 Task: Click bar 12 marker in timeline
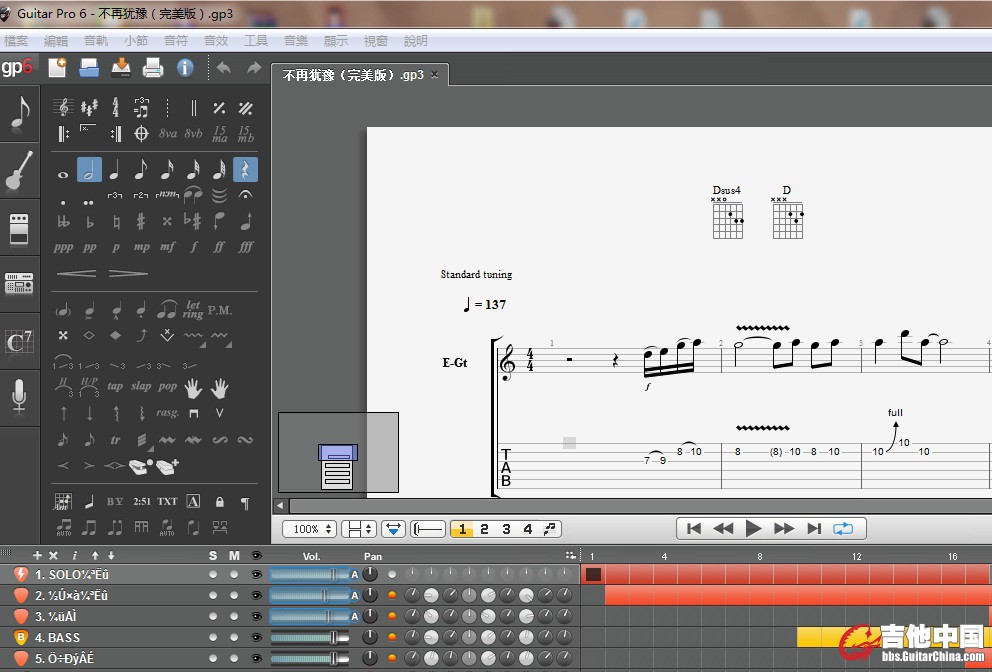[x=856, y=556]
